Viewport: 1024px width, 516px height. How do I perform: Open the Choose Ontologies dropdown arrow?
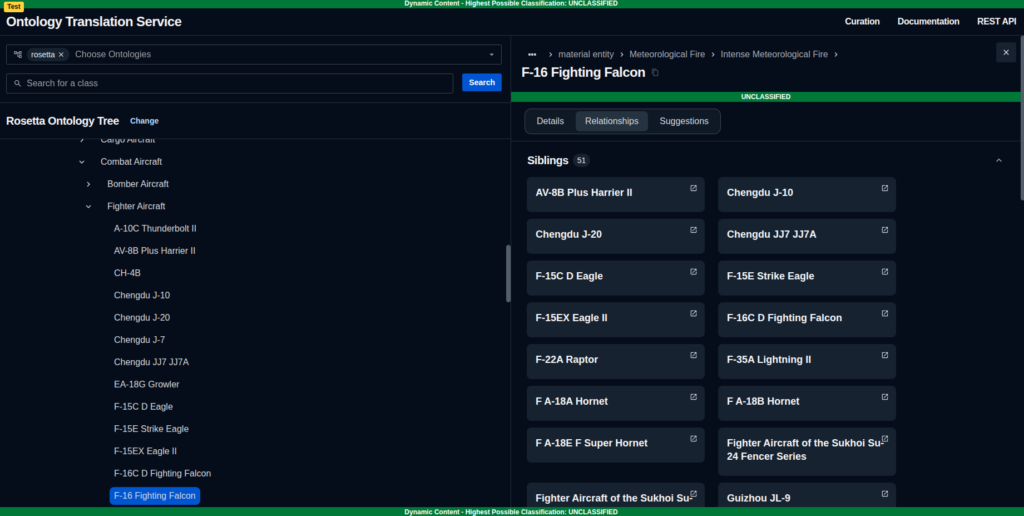[x=492, y=54]
